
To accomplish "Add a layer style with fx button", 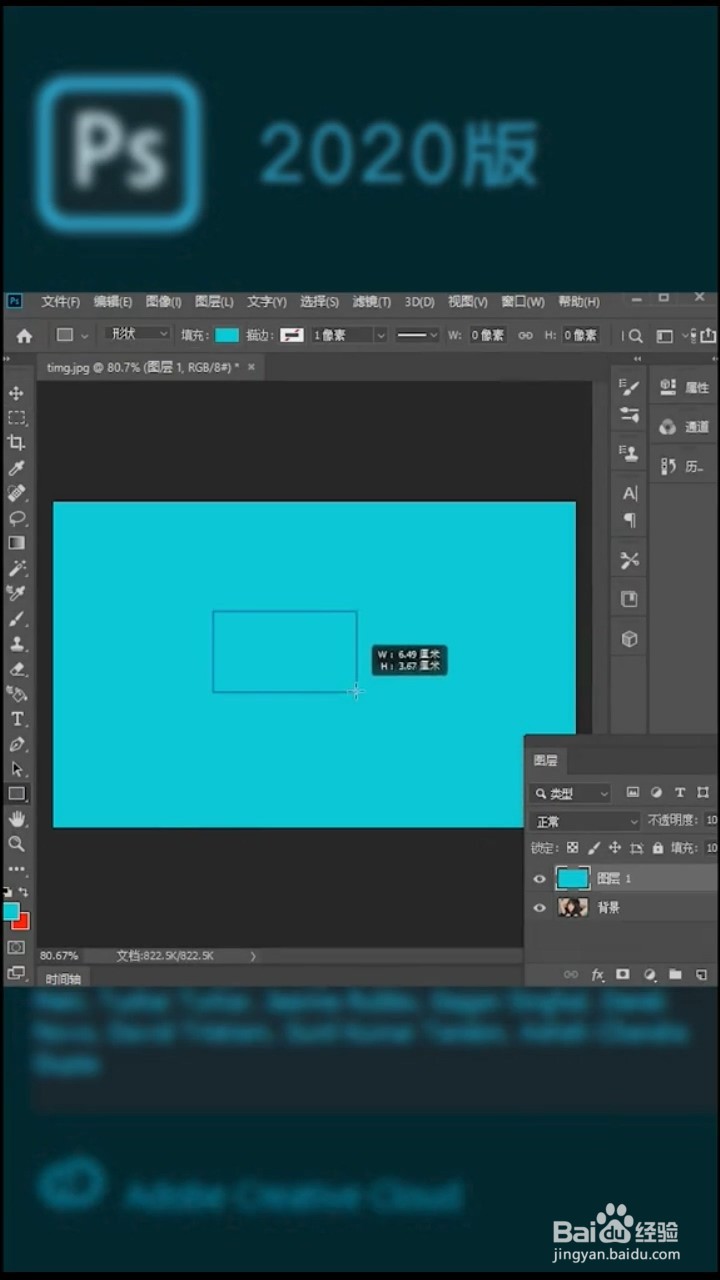I will 598,974.
